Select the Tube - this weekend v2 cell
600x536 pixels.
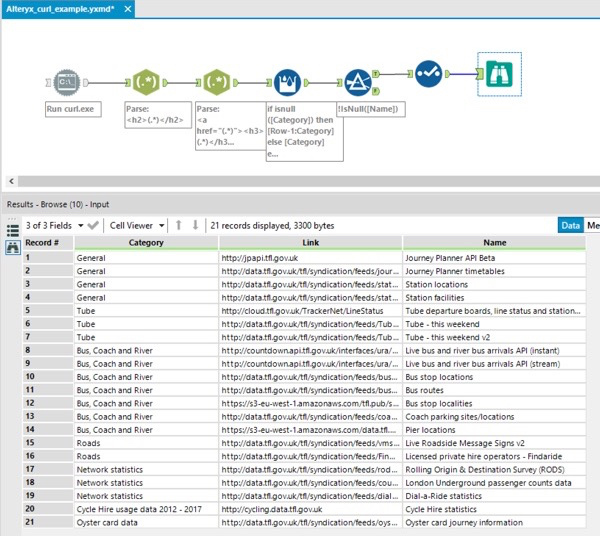494,337
